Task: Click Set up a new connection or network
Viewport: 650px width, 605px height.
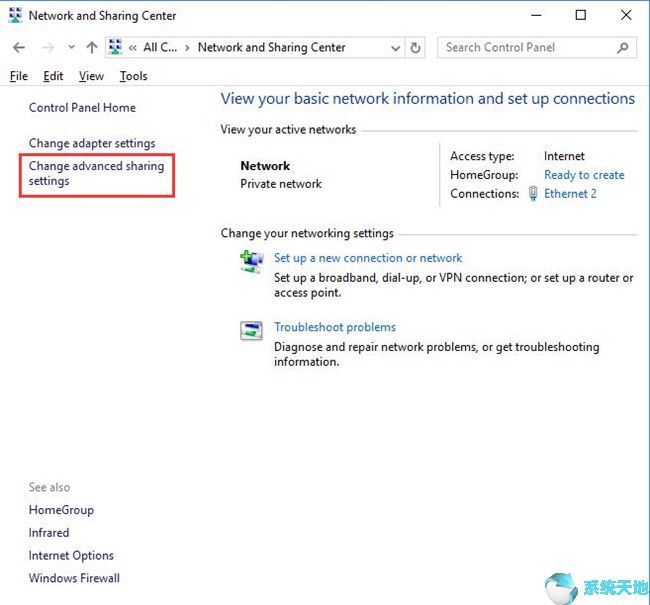Action: (368, 258)
